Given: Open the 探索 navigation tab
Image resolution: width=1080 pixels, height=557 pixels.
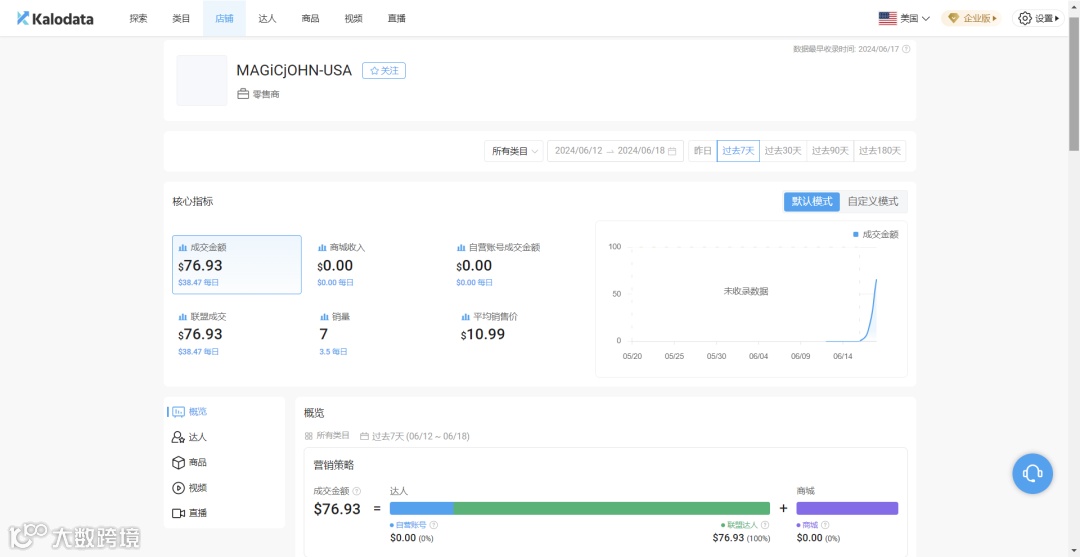Looking at the screenshot, I should coord(138,19).
